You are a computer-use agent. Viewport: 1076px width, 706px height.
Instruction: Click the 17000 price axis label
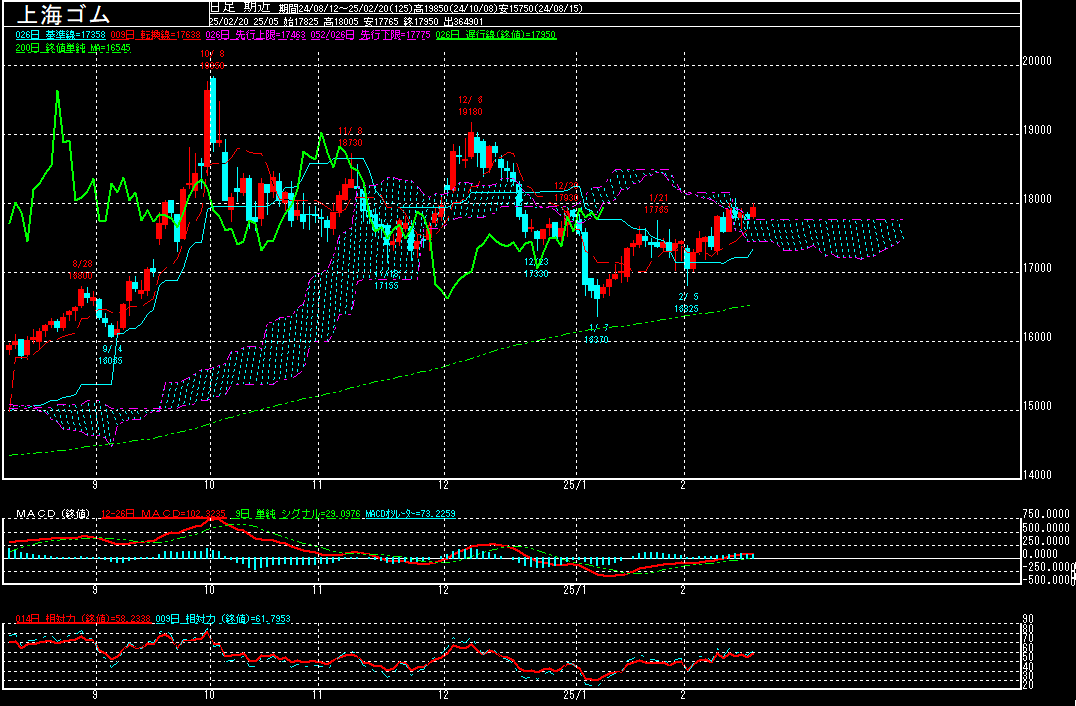coord(1037,268)
